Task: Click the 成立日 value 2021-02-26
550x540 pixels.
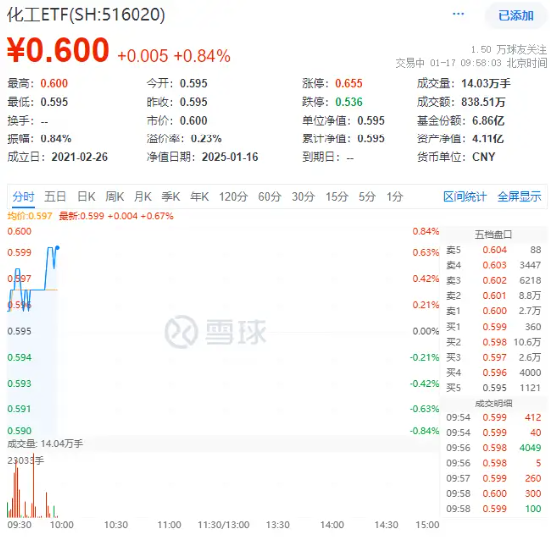Action: (80, 157)
